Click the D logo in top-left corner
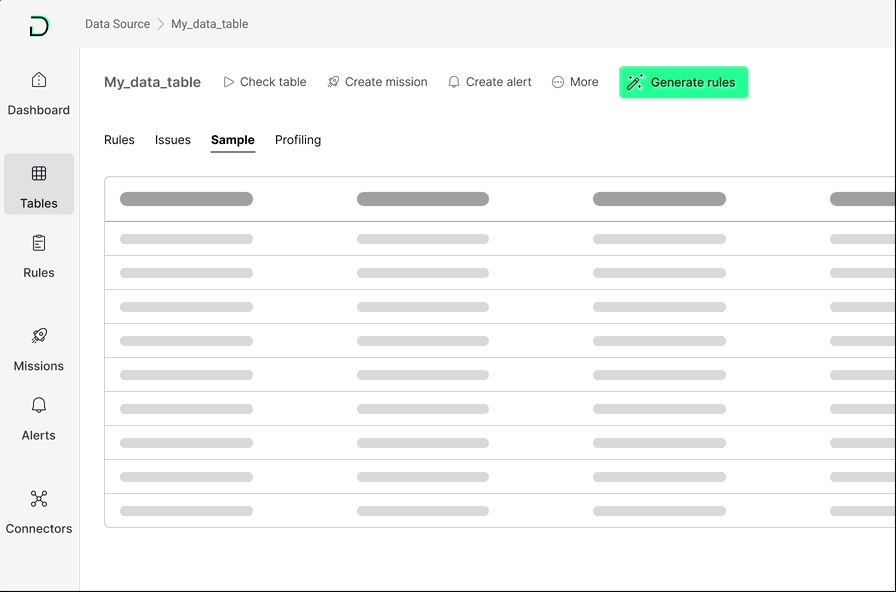 click(x=39, y=26)
